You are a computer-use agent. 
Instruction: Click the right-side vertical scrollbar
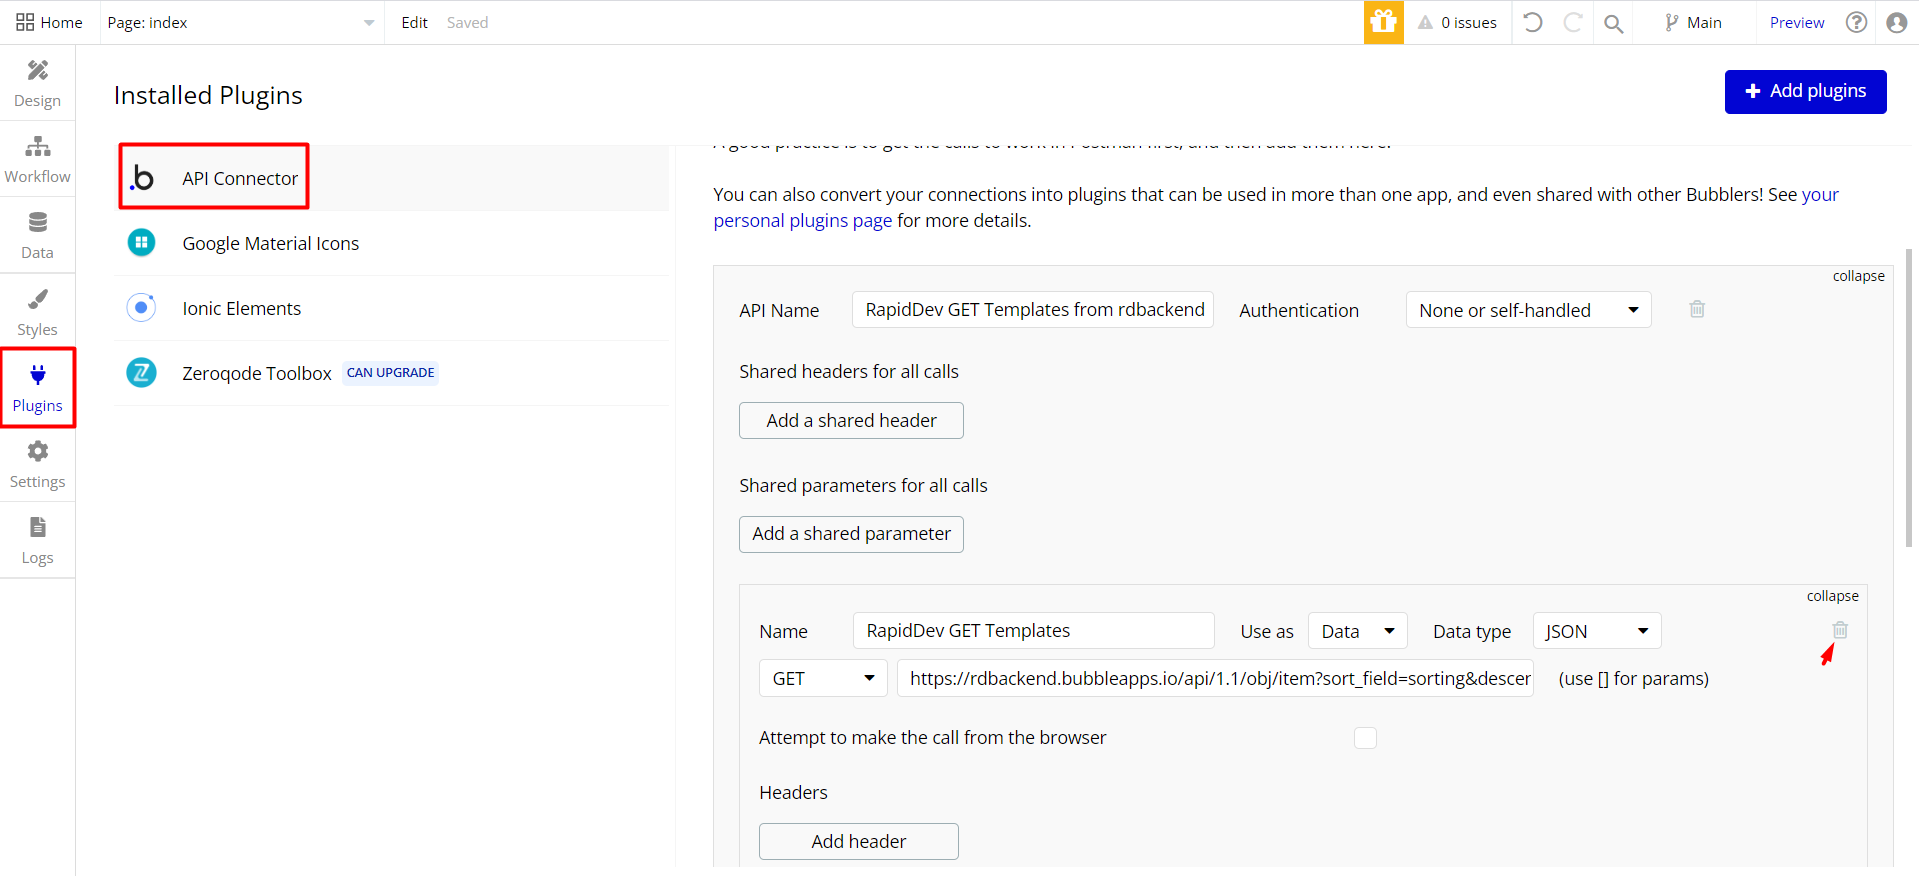(1909, 398)
